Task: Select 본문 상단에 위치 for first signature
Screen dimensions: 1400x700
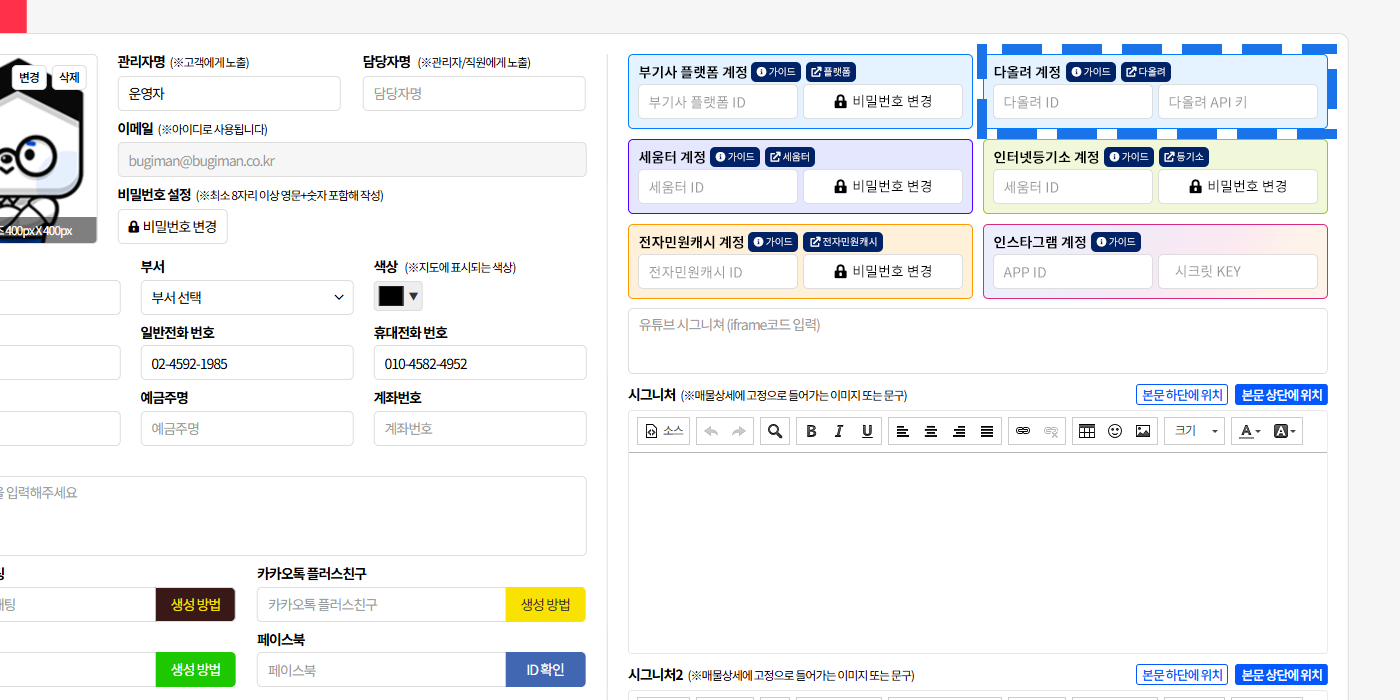Action: pyautogui.click(x=1281, y=395)
